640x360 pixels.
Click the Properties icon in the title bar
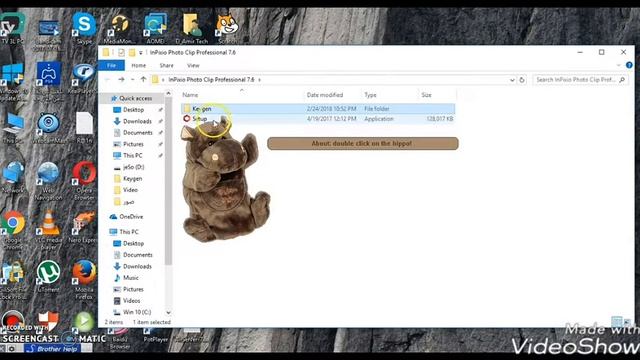point(121,52)
